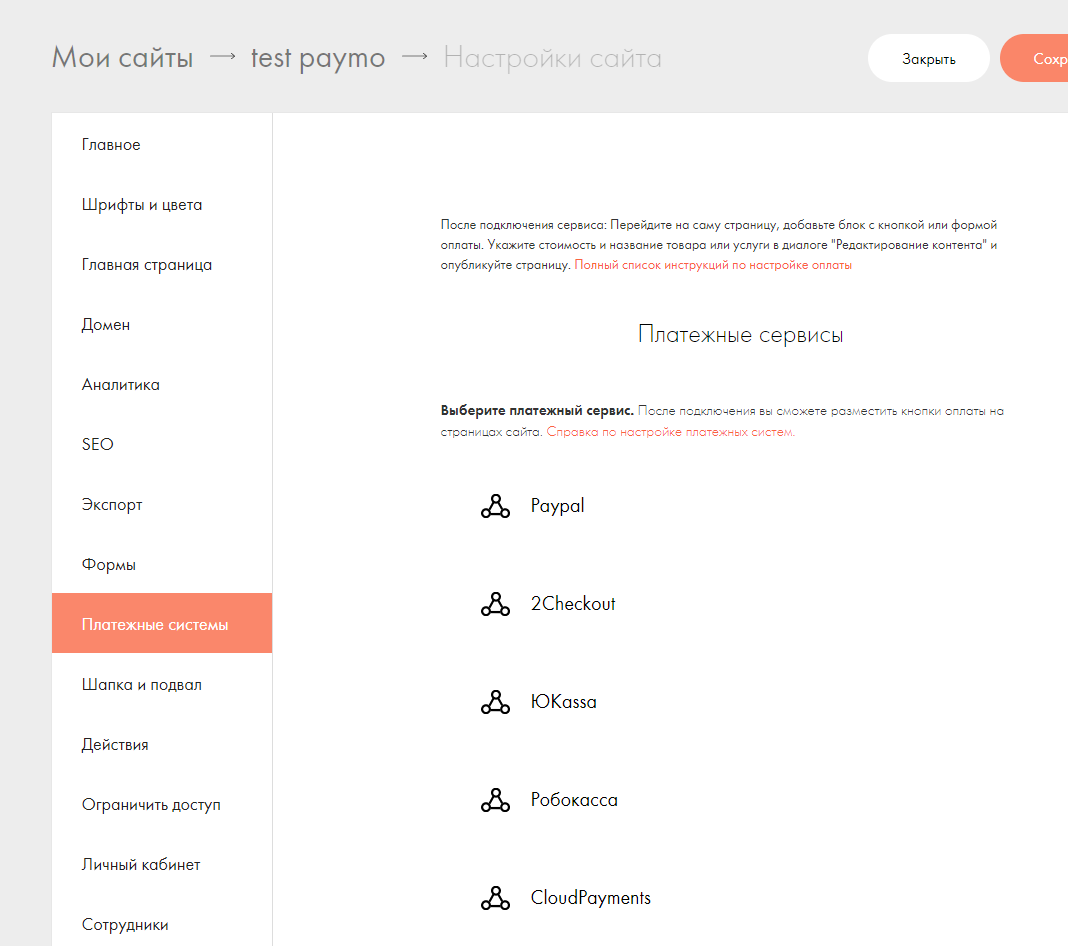Open the test paymo breadcrumb link
This screenshot has width=1068, height=946.
[317, 59]
